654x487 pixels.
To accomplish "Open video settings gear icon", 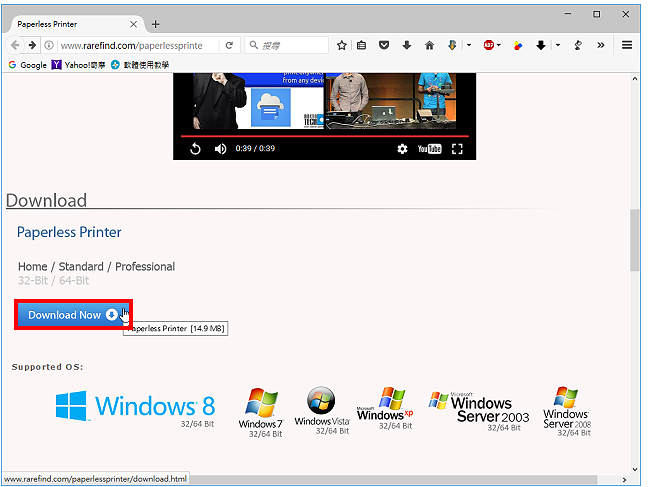I will coord(402,149).
